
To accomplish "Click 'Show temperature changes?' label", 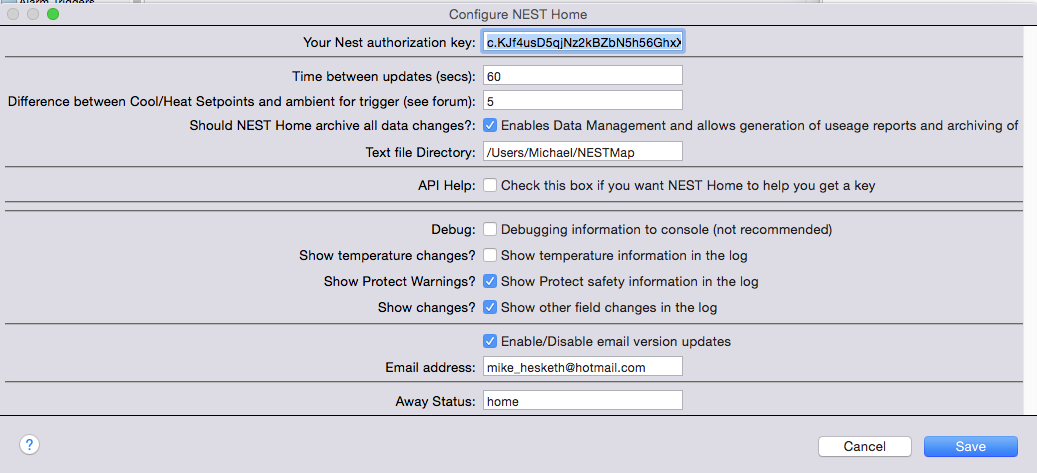I will click(x=387, y=255).
